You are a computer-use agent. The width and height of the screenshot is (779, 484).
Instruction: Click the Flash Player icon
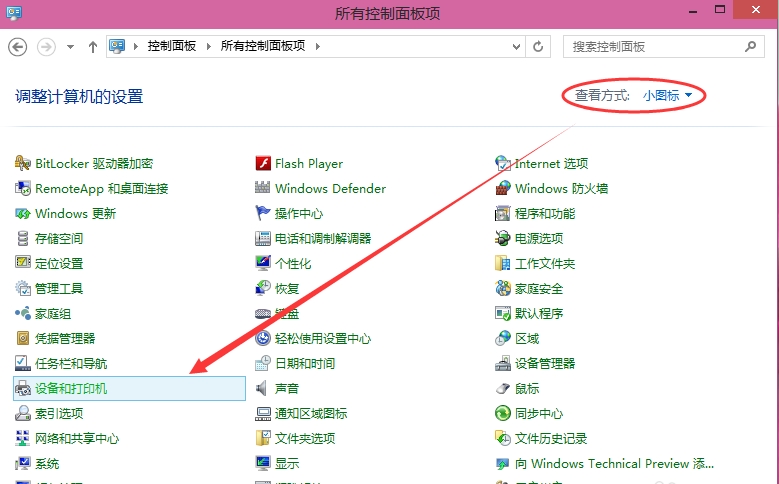[263, 163]
